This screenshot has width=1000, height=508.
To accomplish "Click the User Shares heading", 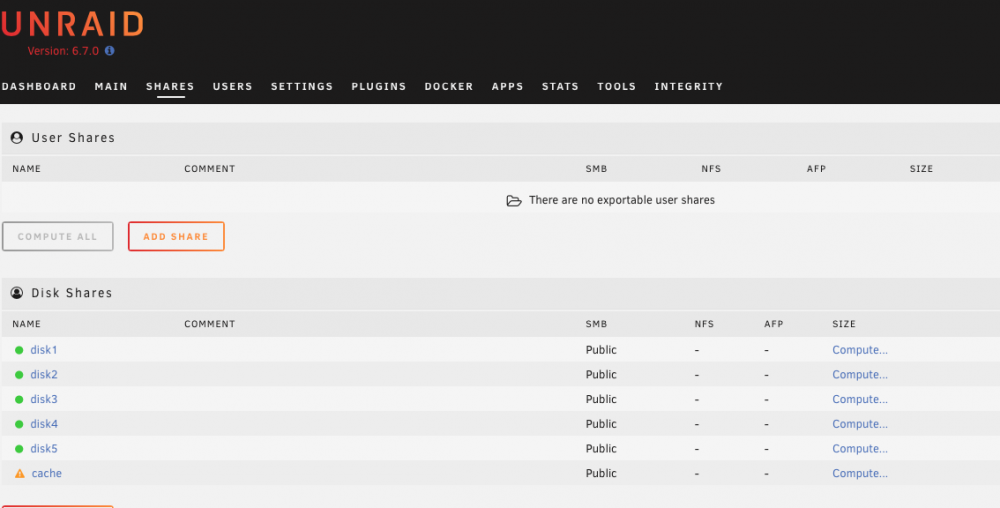I will [73, 138].
